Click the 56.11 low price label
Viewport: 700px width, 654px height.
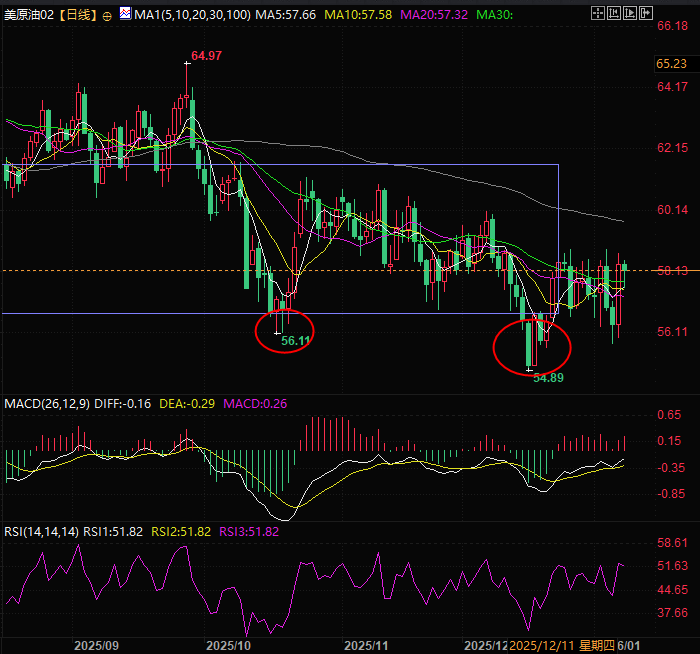point(296,341)
